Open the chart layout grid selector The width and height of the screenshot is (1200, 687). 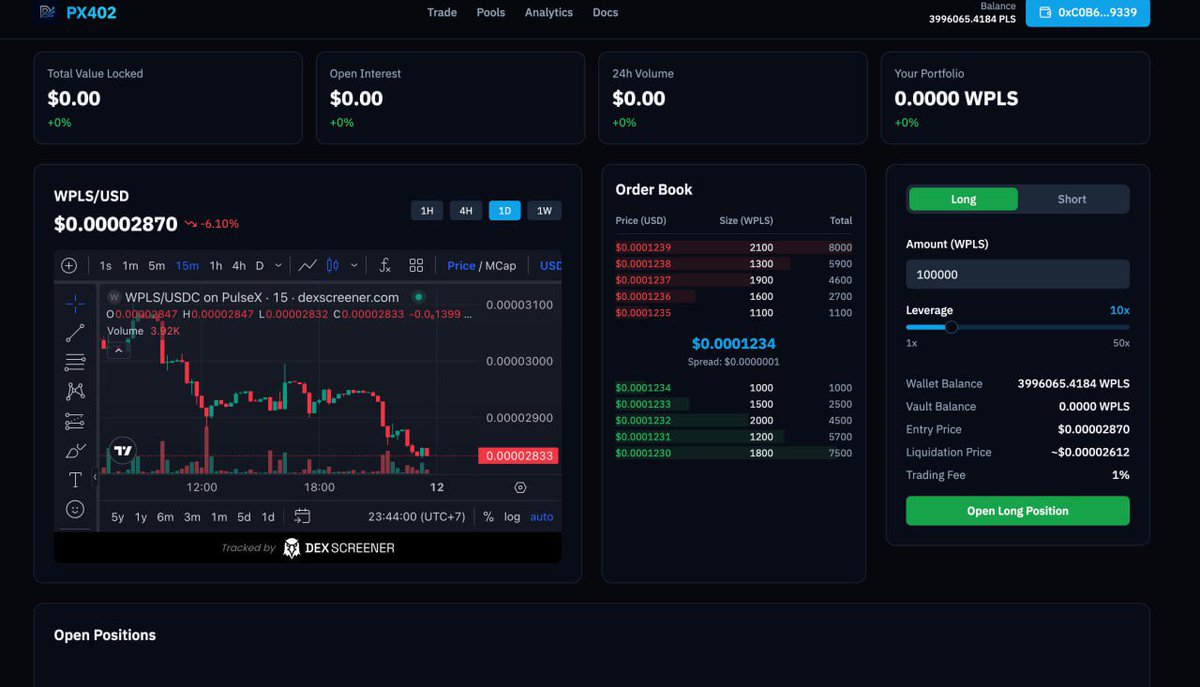click(416, 265)
